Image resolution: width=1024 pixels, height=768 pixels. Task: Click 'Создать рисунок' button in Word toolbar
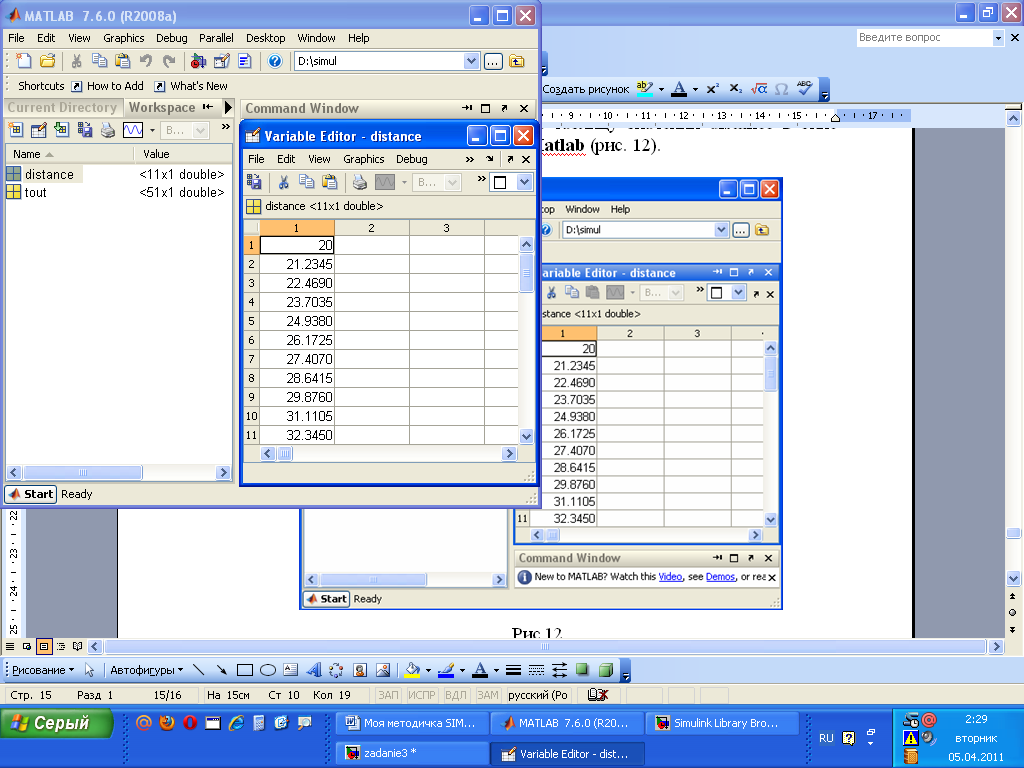click(586, 89)
